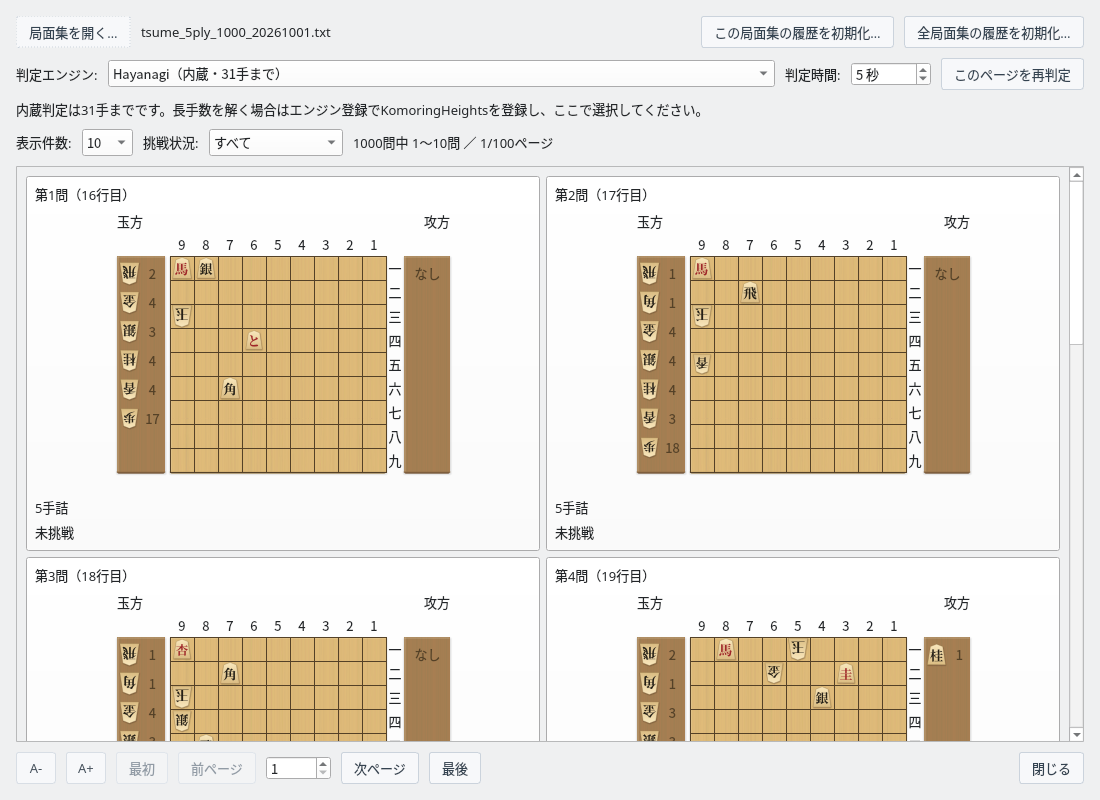Open the 挑戦状況 filter dropdown

tap(276, 143)
